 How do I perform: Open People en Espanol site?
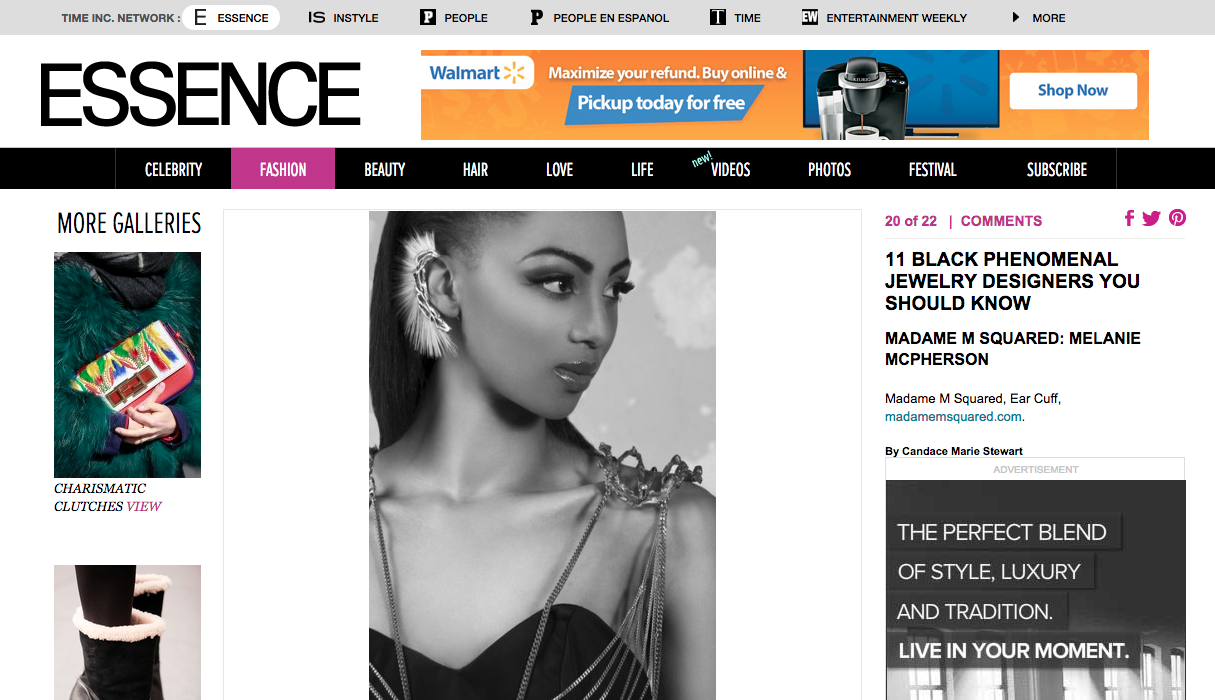(x=599, y=17)
